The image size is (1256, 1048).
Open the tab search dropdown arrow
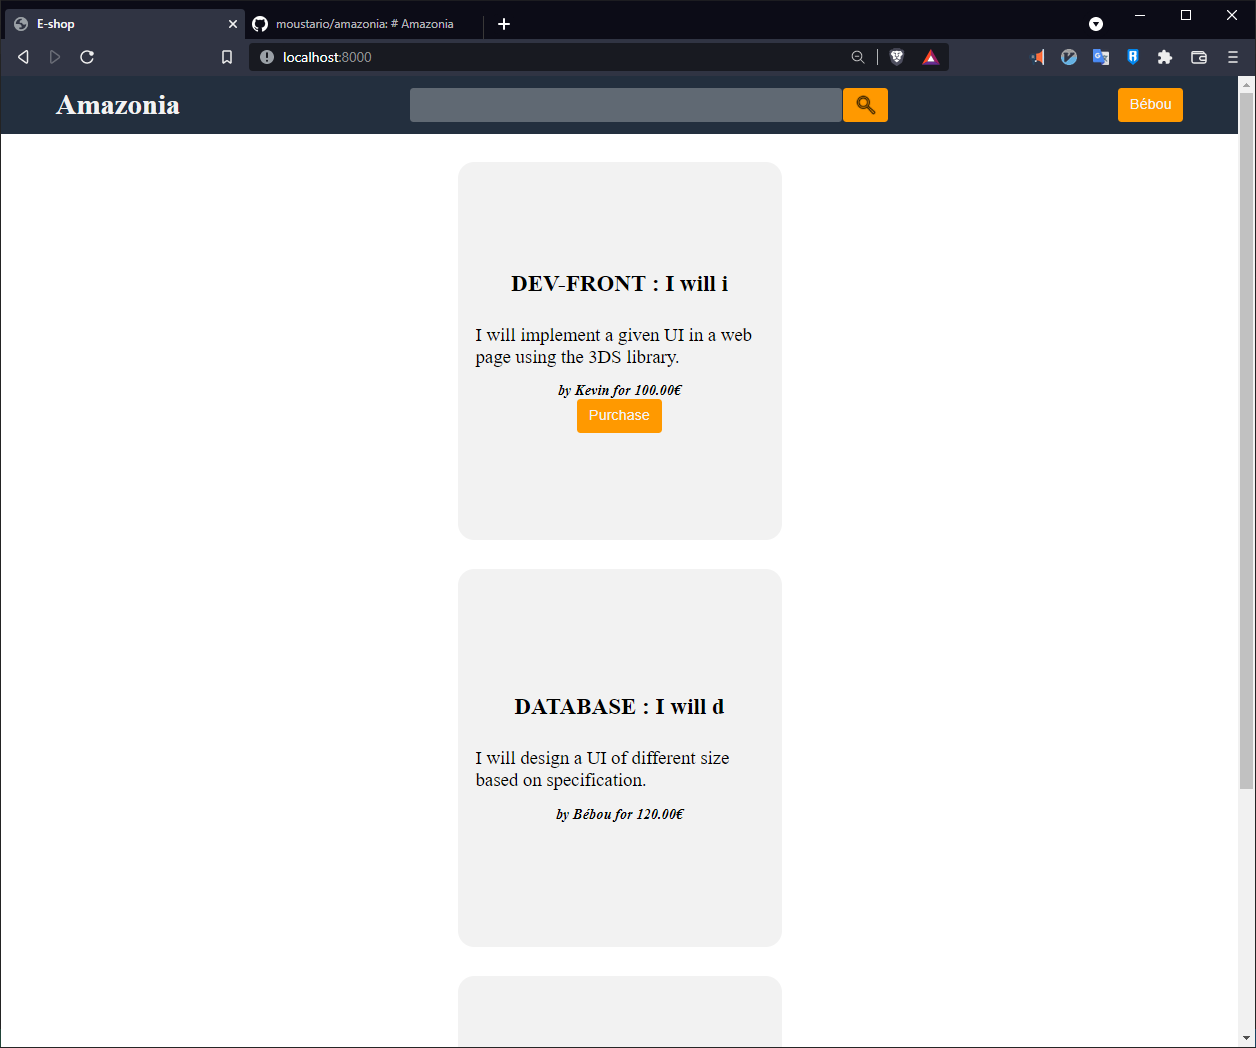(x=1096, y=24)
